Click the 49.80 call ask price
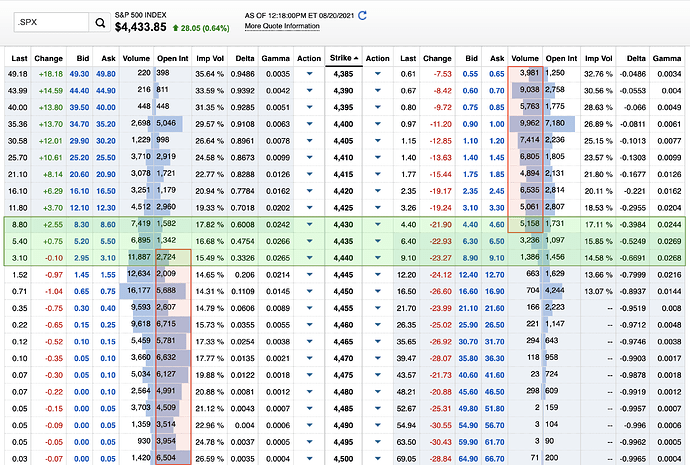The width and height of the screenshot is (690, 465). (105, 74)
